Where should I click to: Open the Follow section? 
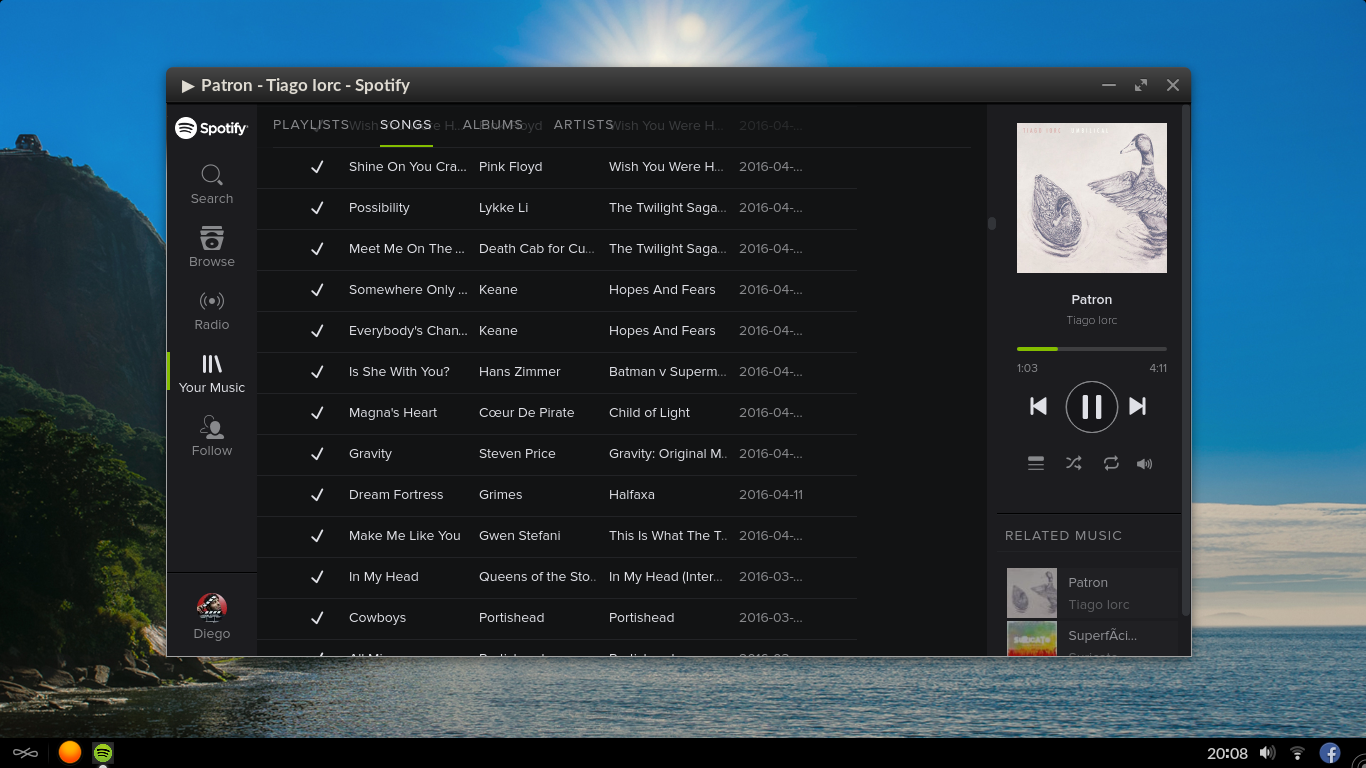tap(212, 437)
